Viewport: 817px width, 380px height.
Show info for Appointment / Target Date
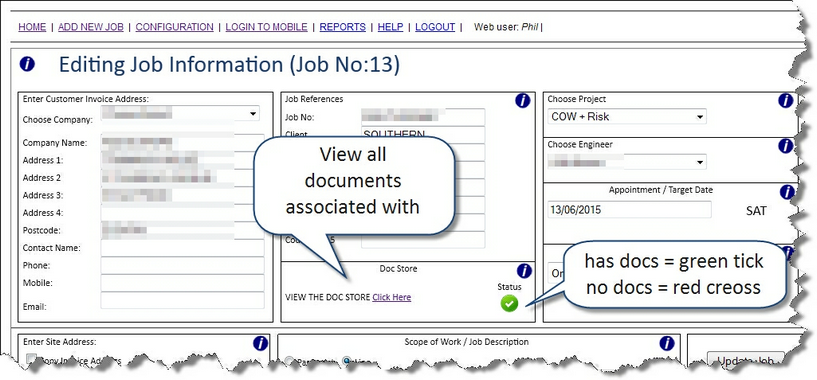(787, 192)
